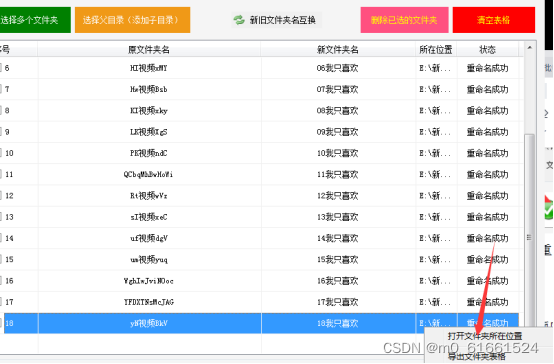This screenshot has width=554, height=364.
Task: Click the green swap arrows icon beside 新旧文件夹名互换
Action: tap(239, 20)
